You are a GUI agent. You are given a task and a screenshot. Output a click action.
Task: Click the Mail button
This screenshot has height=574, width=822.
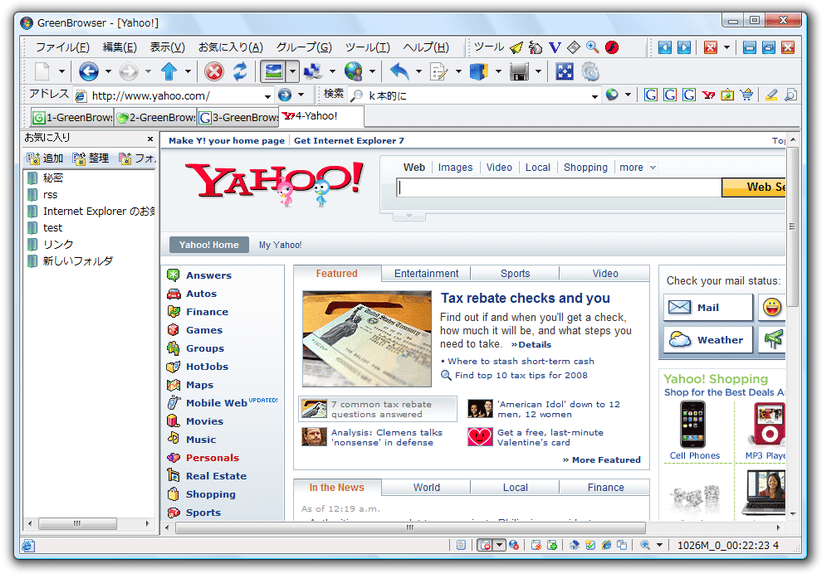(x=708, y=307)
